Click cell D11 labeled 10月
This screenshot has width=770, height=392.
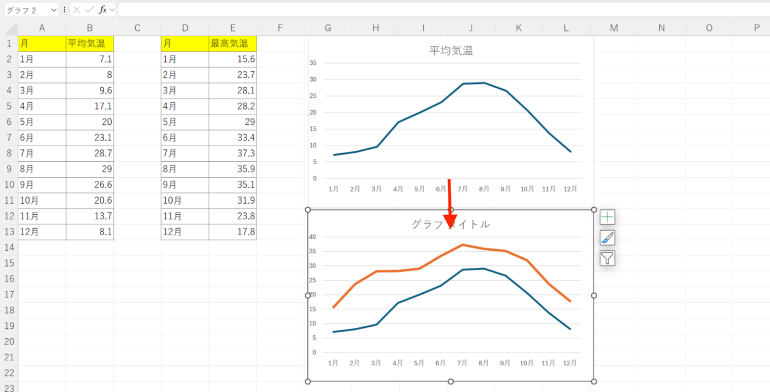coord(185,201)
